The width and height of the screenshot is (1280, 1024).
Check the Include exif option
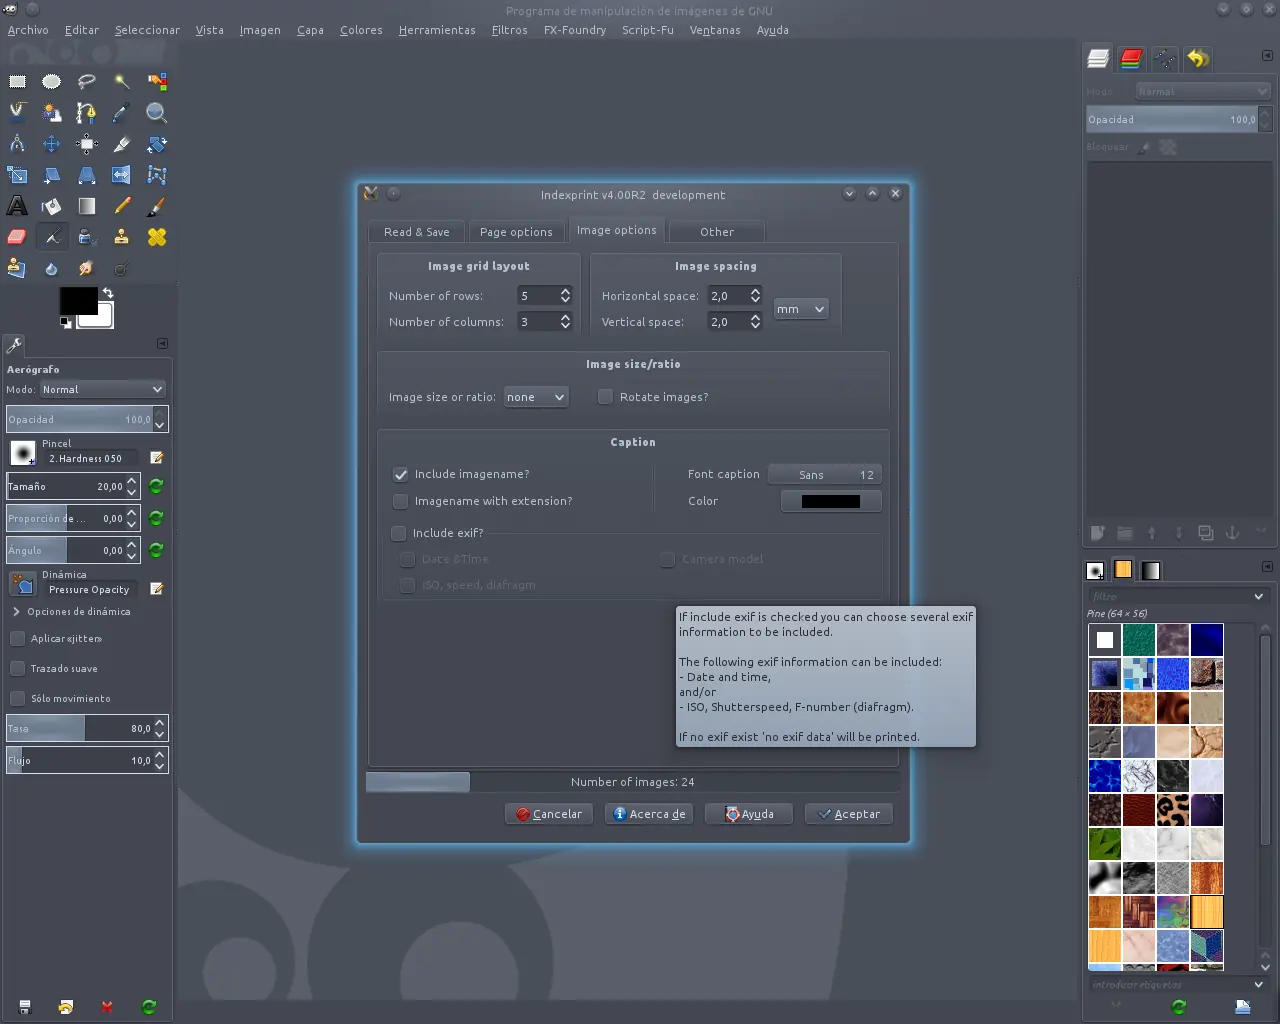(x=399, y=533)
